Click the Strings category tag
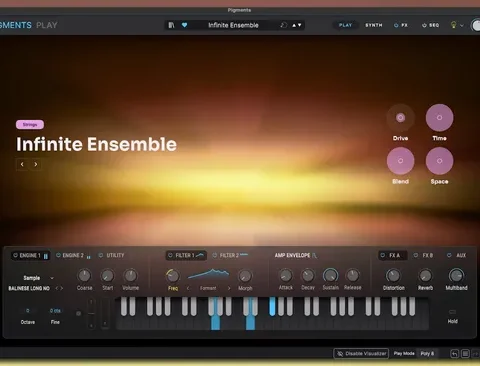 click(x=30, y=125)
